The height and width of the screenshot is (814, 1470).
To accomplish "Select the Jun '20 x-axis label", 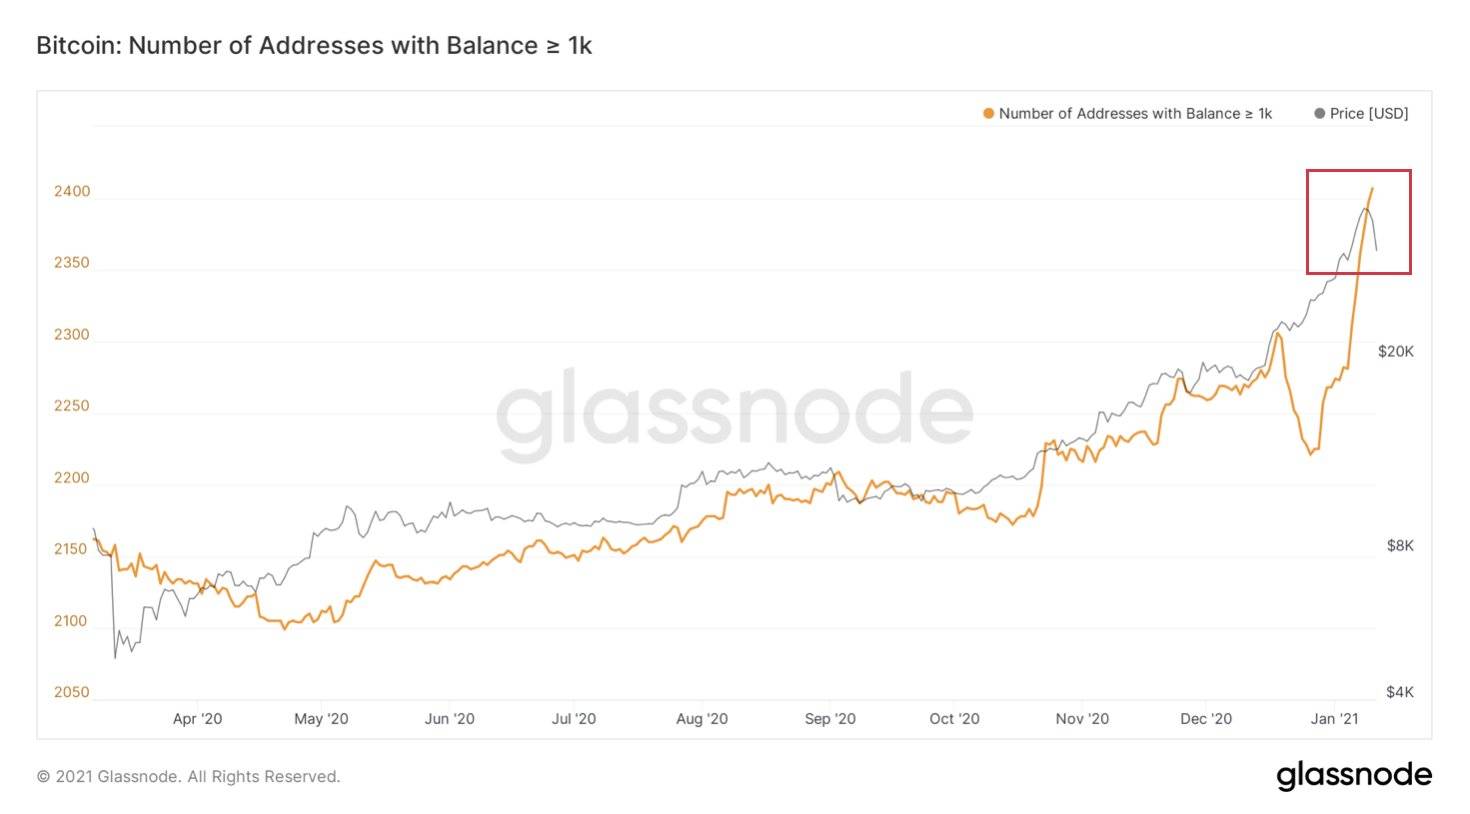I will point(449,719).
